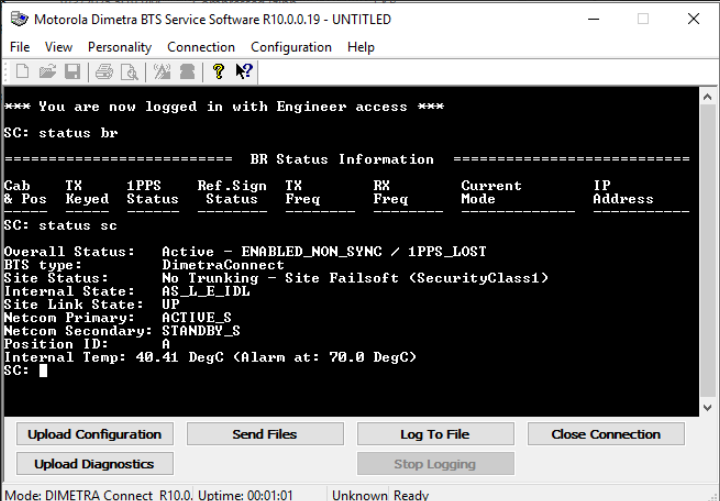720x501 pixels.
Task: Click the terminal scrollbar down arrow
Action: pos(707,407)
